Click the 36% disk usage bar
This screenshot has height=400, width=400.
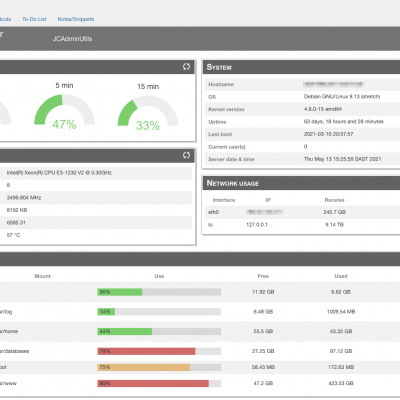pyautogui.click(x=159, y=292)
